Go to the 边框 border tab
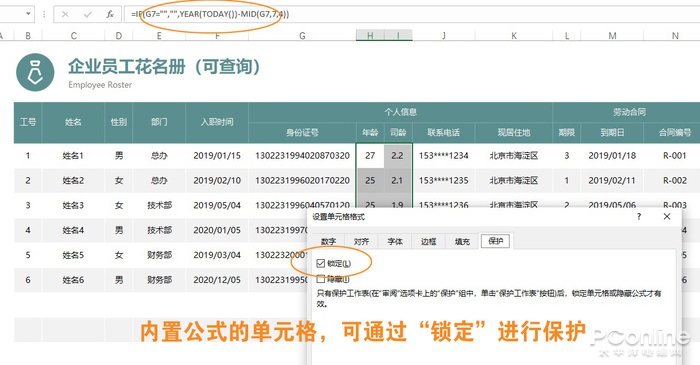The height and width of the screenshot is (365, 700). [428, 241]
